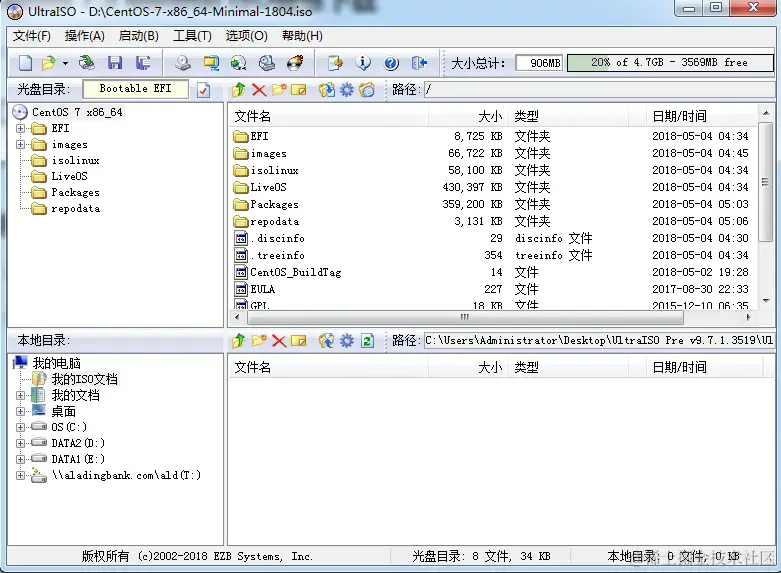Sort disc files by 文件名 column header

click(x=329, y=117)
